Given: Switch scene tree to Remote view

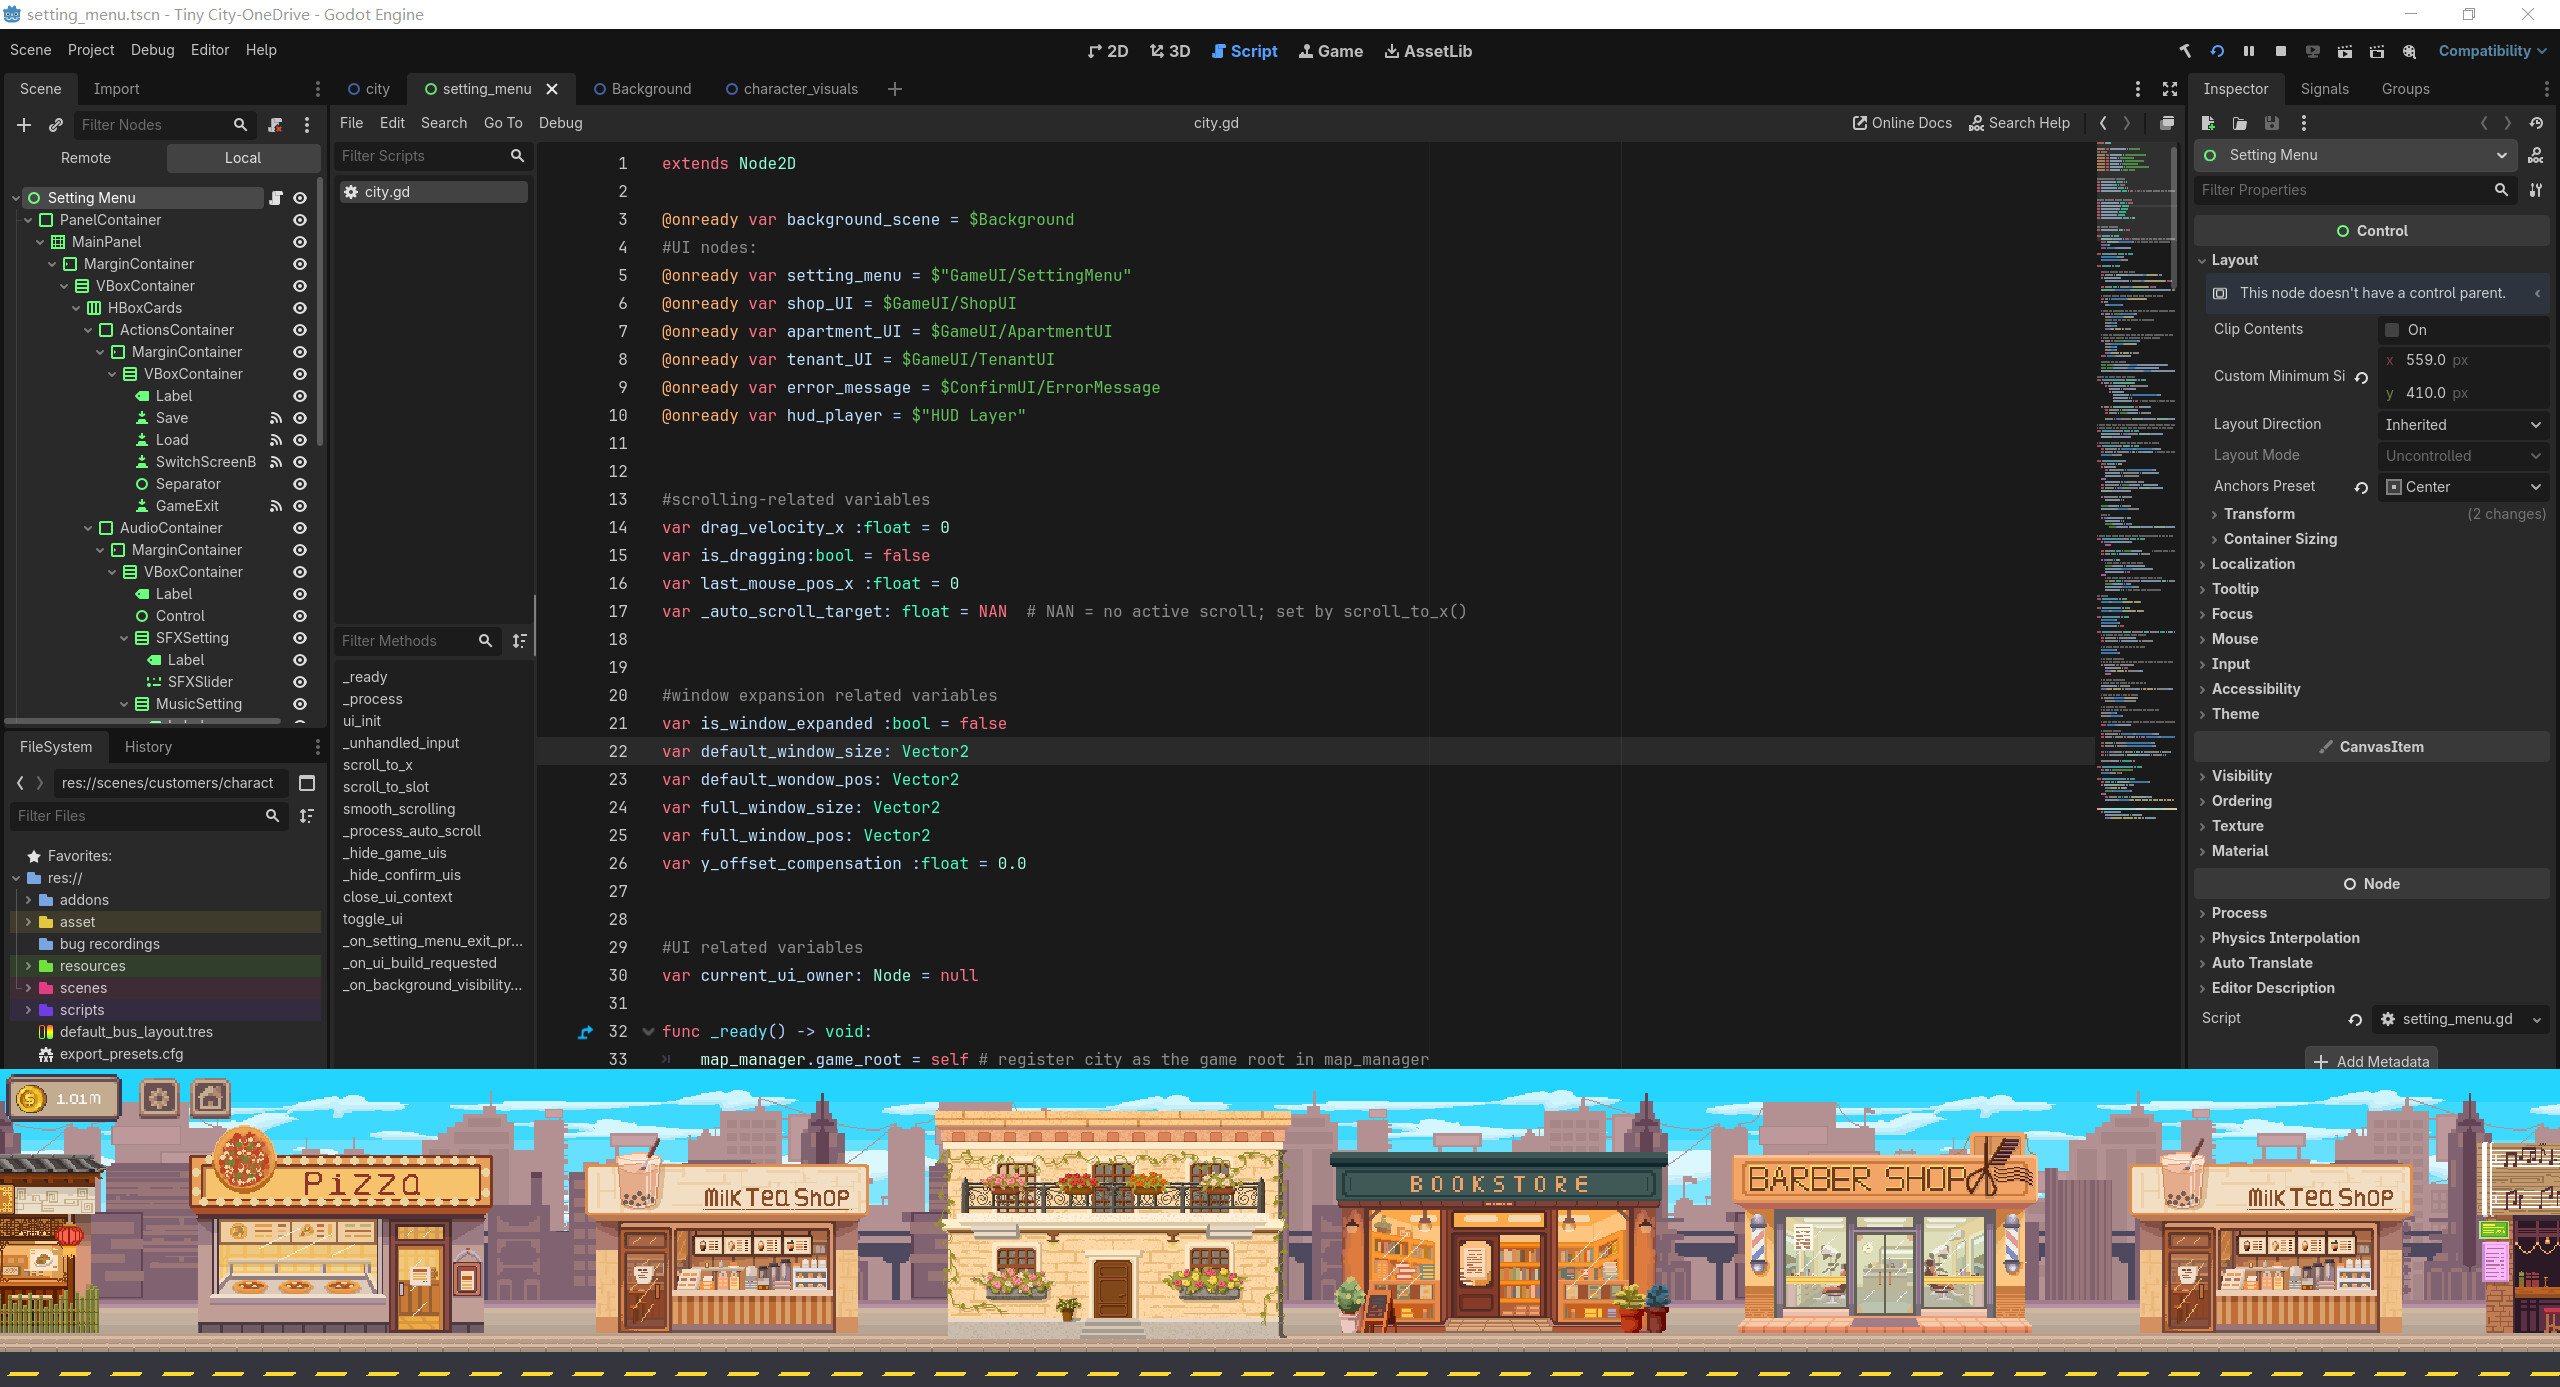Looking at the screenshot, I should pos(86,158).
